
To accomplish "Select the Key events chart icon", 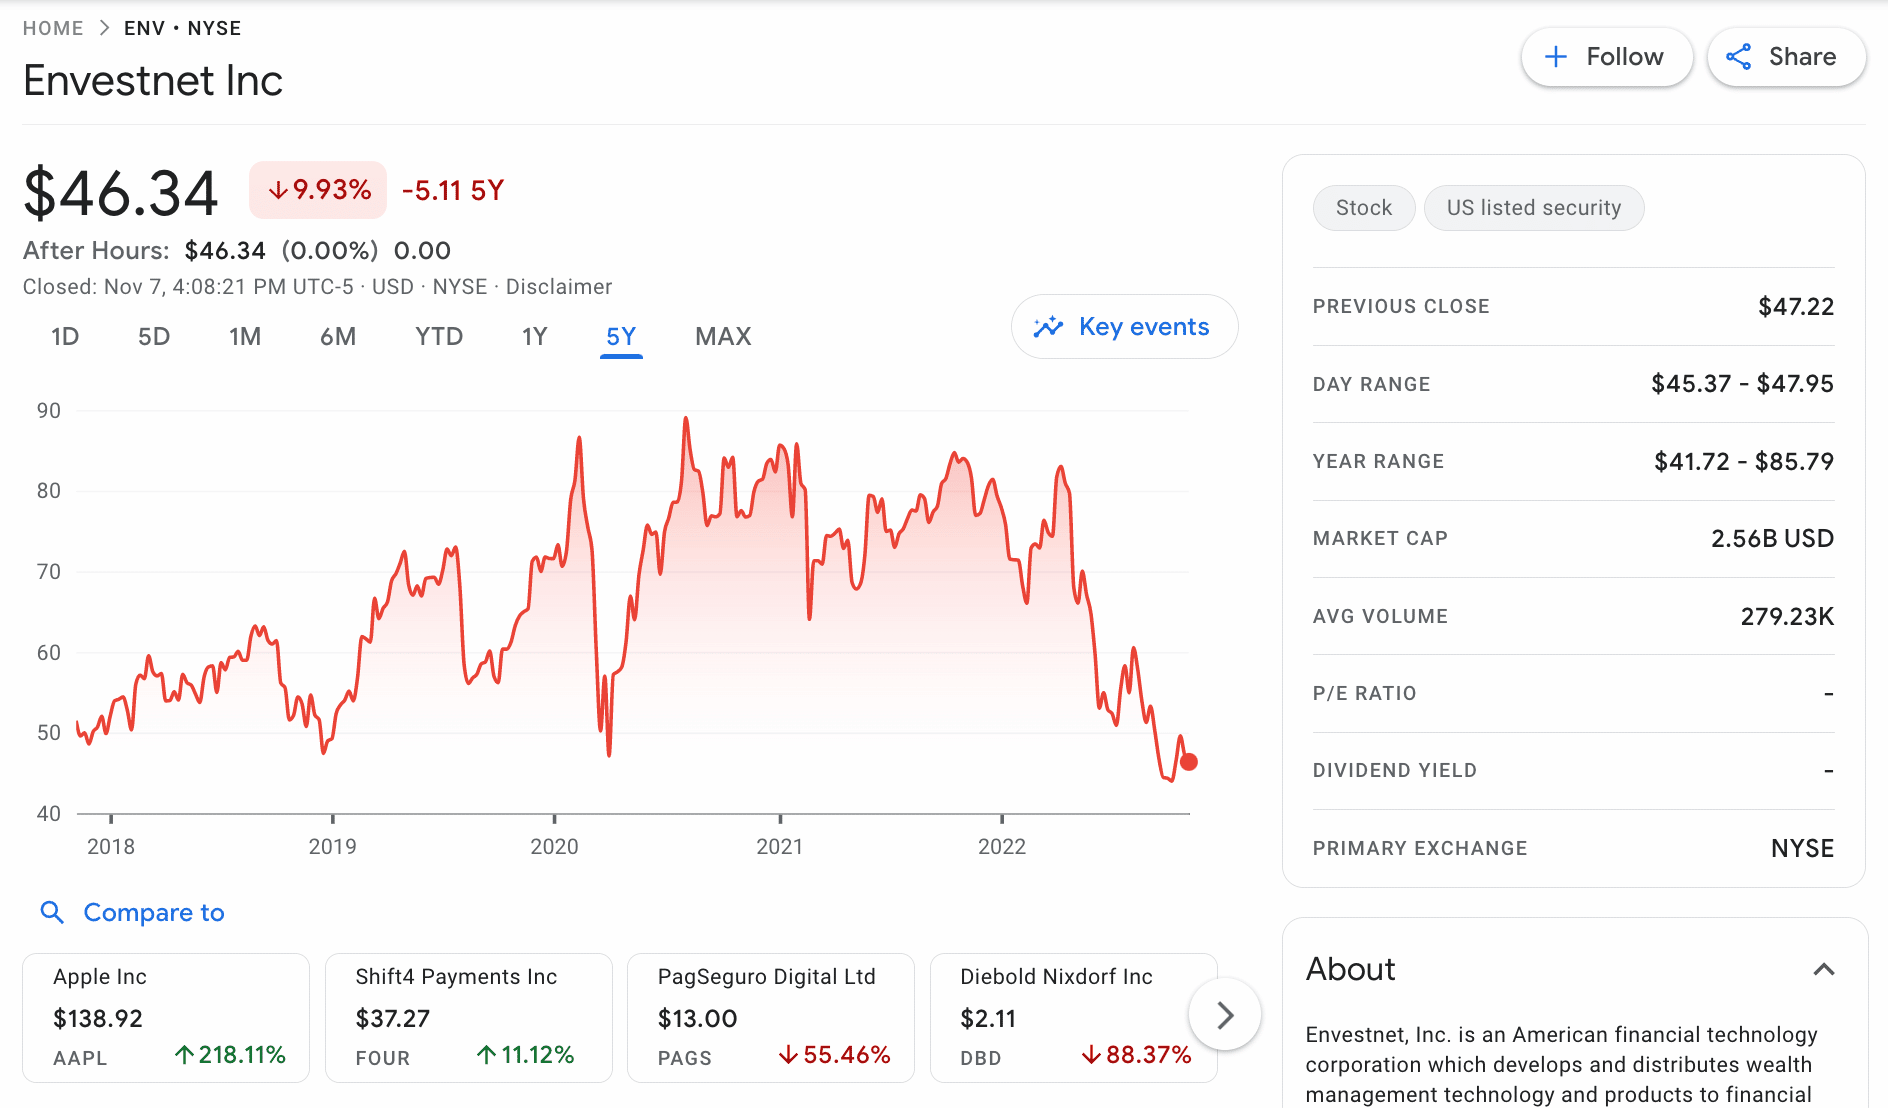I will [x=1048, y=326].
